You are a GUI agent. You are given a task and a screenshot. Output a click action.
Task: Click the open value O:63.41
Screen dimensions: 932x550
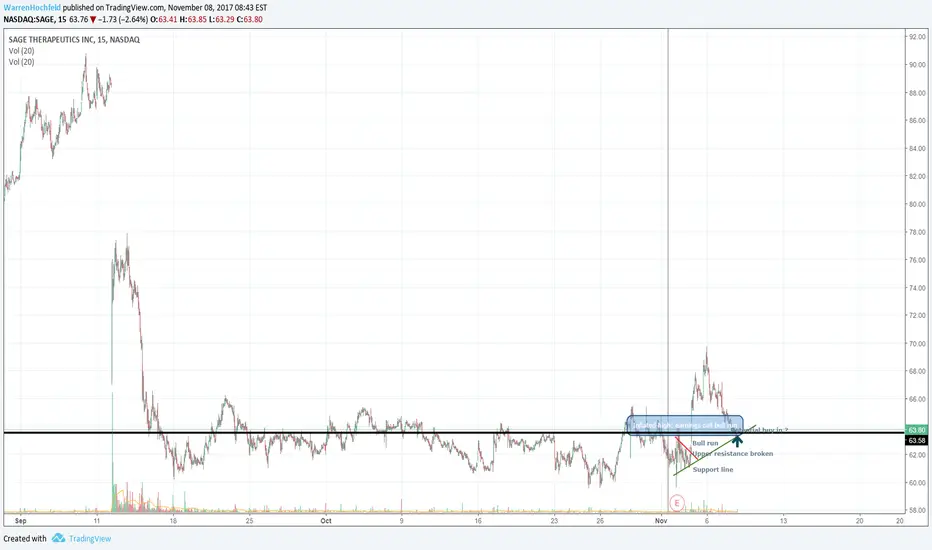[163, 20]
